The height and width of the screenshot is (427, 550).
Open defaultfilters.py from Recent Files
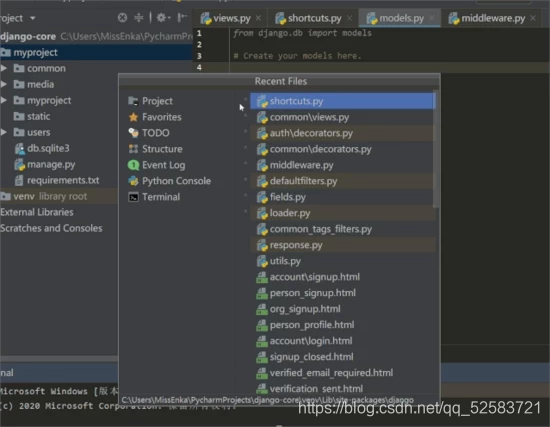click(x=342, y=181)
